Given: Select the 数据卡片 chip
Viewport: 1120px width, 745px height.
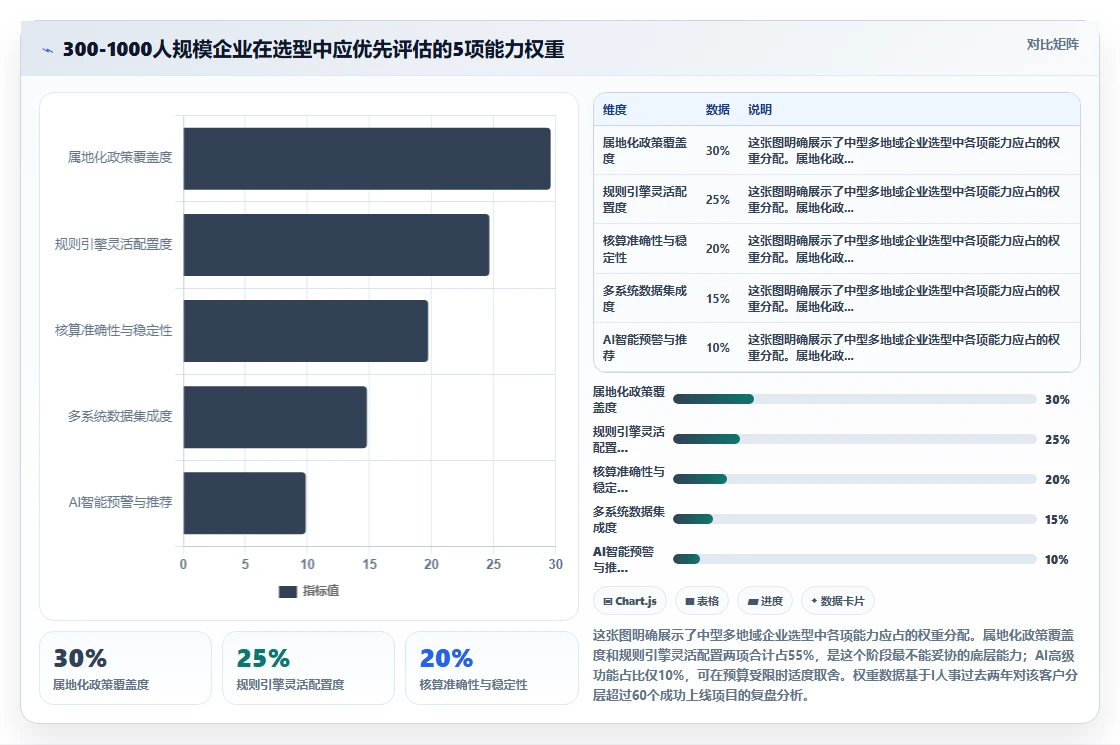Looking at the screenshot, I should [838, 601].
